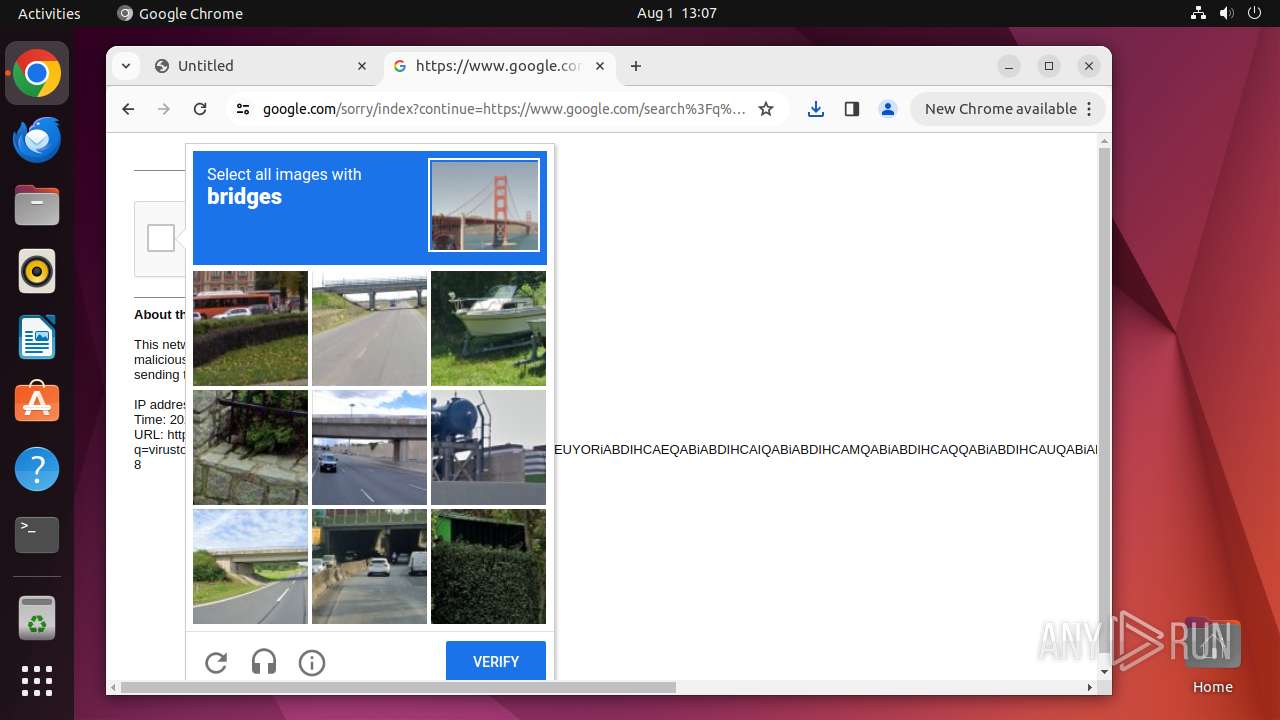The image size is (1280, 720).
Task: Expand the tab search dropdown arrow
Action: click(125, 66)
